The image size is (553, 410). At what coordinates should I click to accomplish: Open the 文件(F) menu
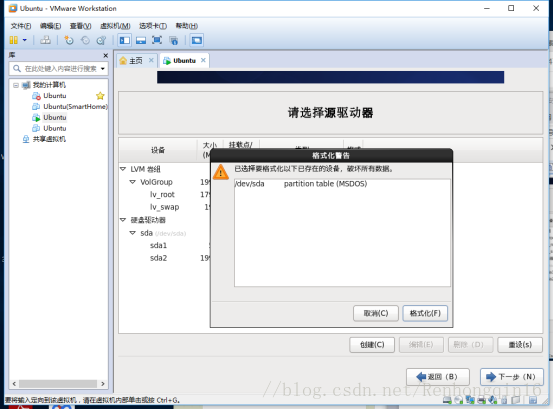tap(20, 26)
